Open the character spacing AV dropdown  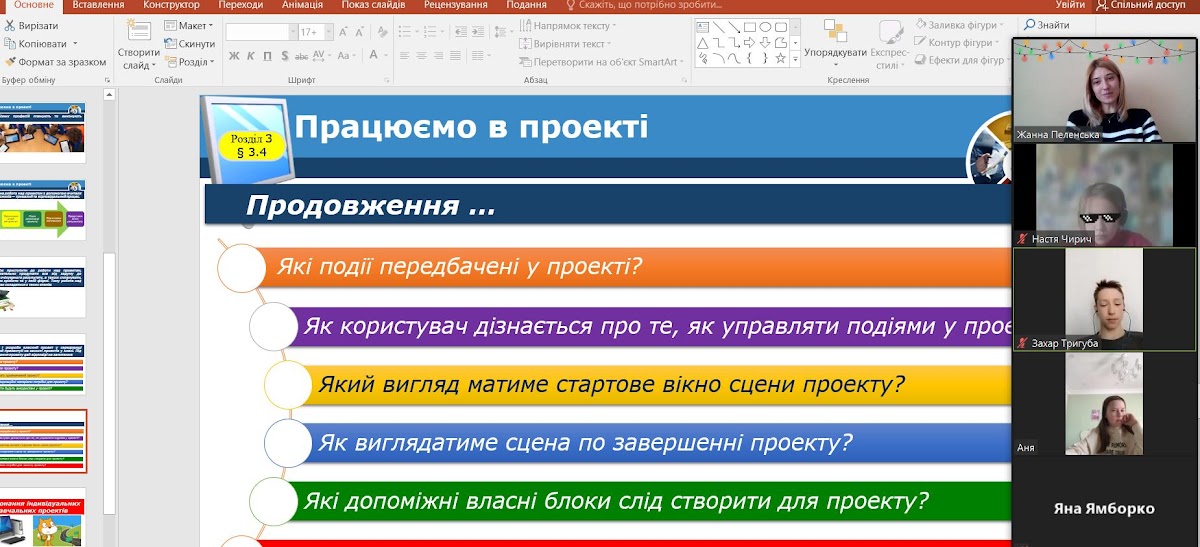tap(324, 56)
